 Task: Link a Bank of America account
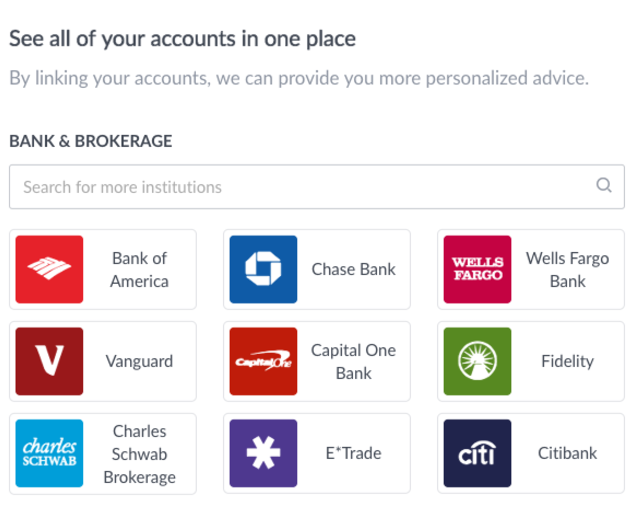(x=103, y=269)
